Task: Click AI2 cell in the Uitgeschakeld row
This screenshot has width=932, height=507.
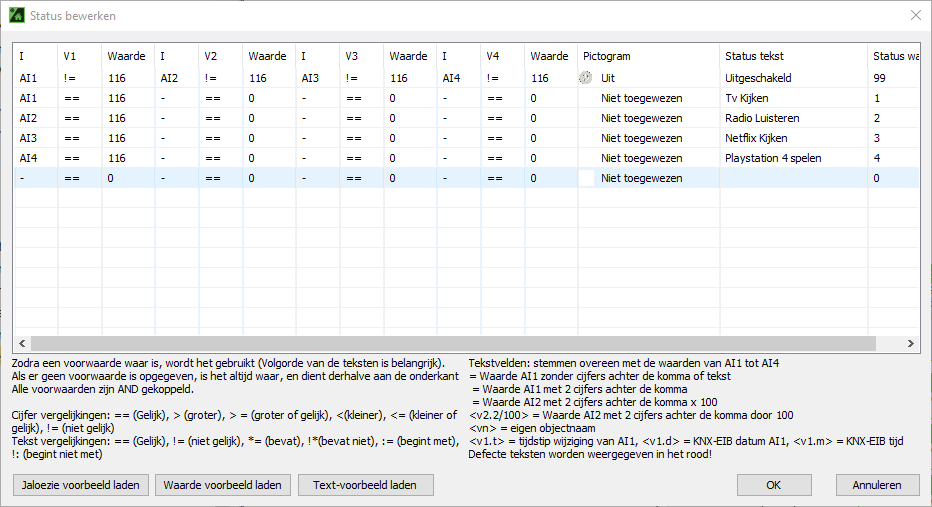Action: tap(177, 78)
